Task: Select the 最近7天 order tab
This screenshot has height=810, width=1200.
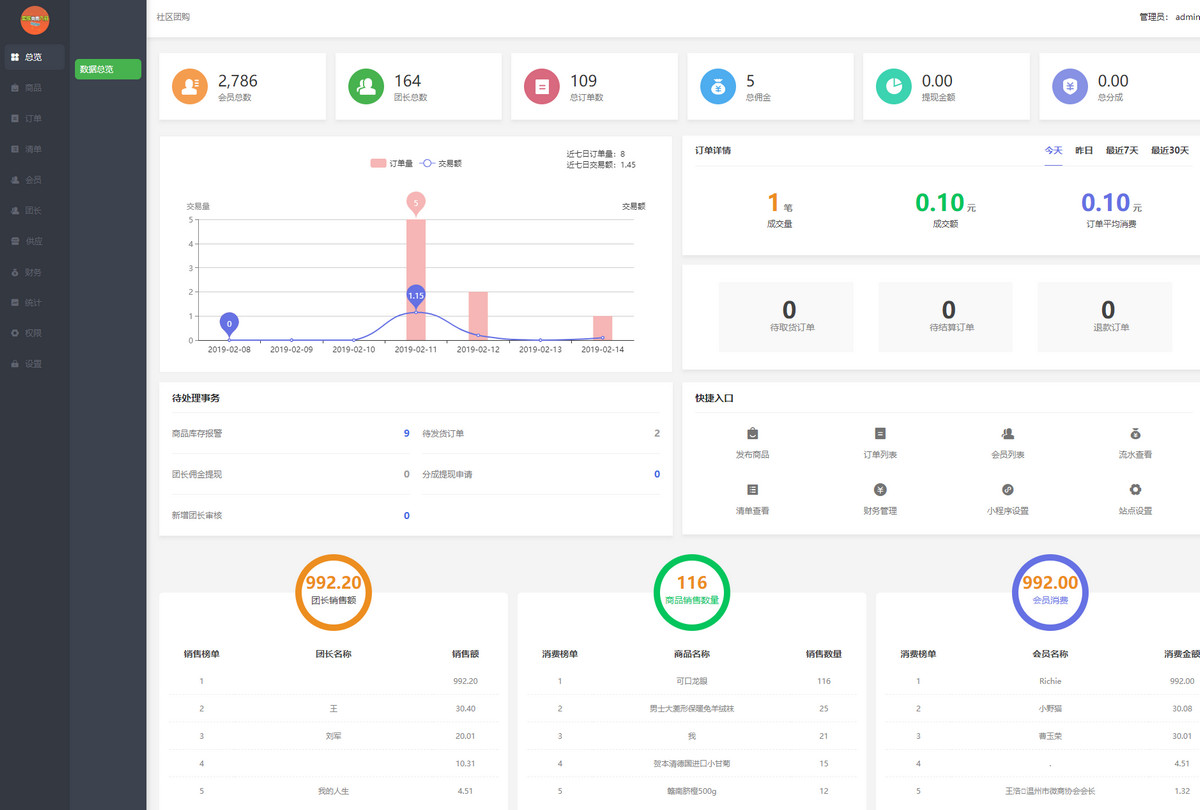Action: [x=1121, y=150]
